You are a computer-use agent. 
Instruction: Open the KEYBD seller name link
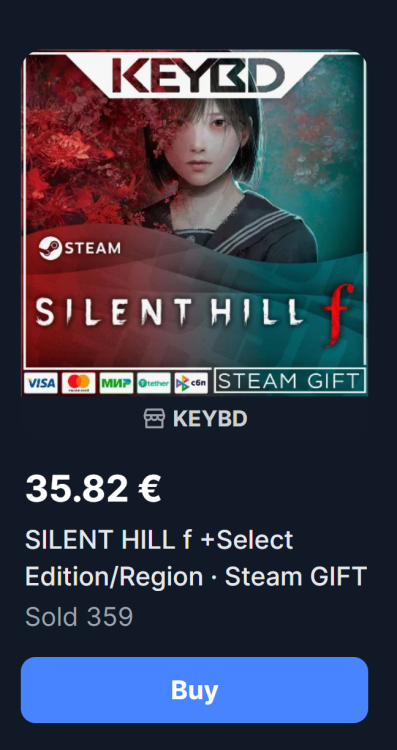coord(210,419)
